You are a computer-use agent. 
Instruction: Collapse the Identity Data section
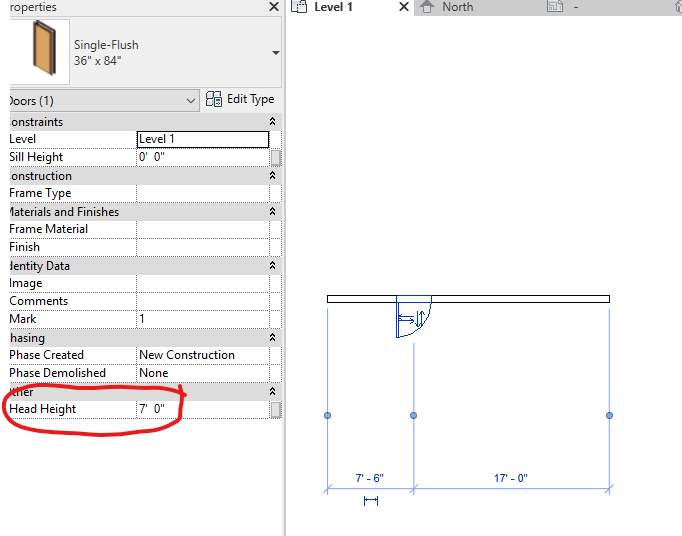(272, 265)
